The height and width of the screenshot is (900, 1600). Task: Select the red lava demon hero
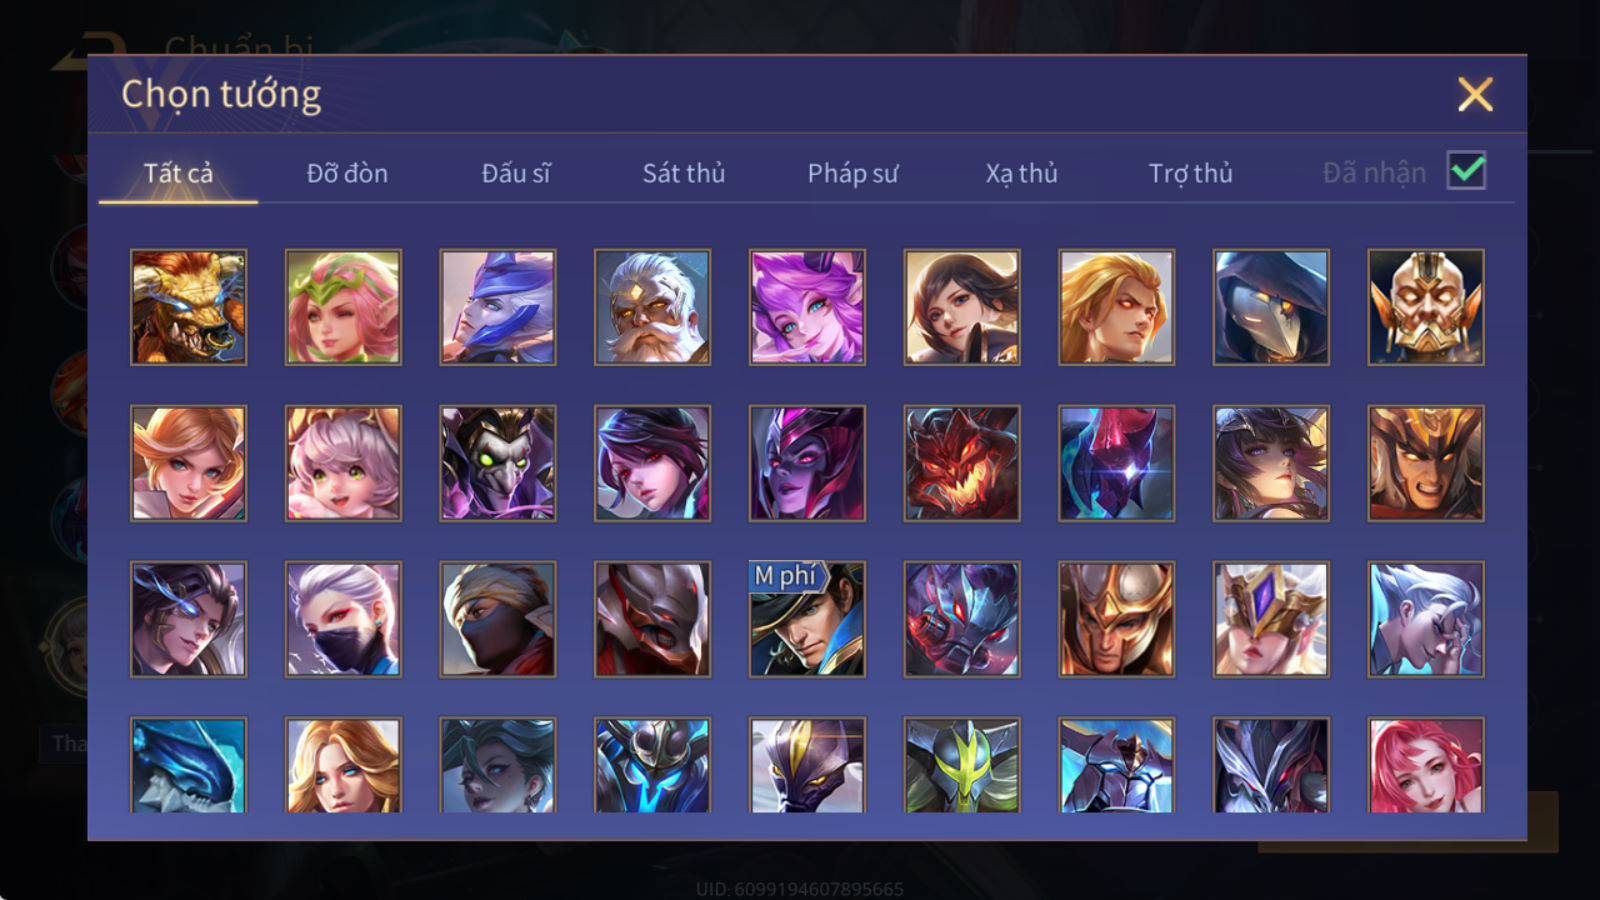962,463
